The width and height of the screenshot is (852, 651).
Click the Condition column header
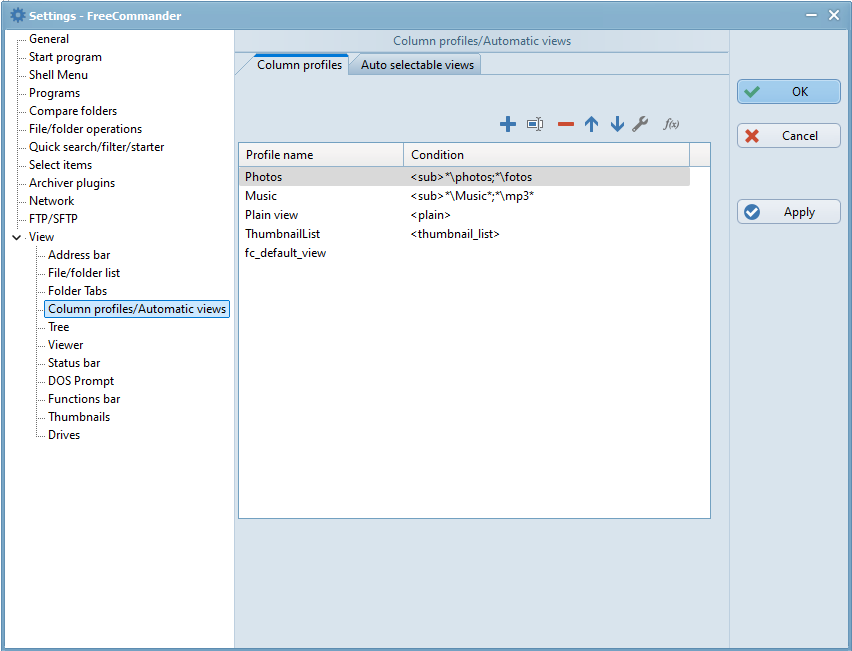(x=547, y=155)
